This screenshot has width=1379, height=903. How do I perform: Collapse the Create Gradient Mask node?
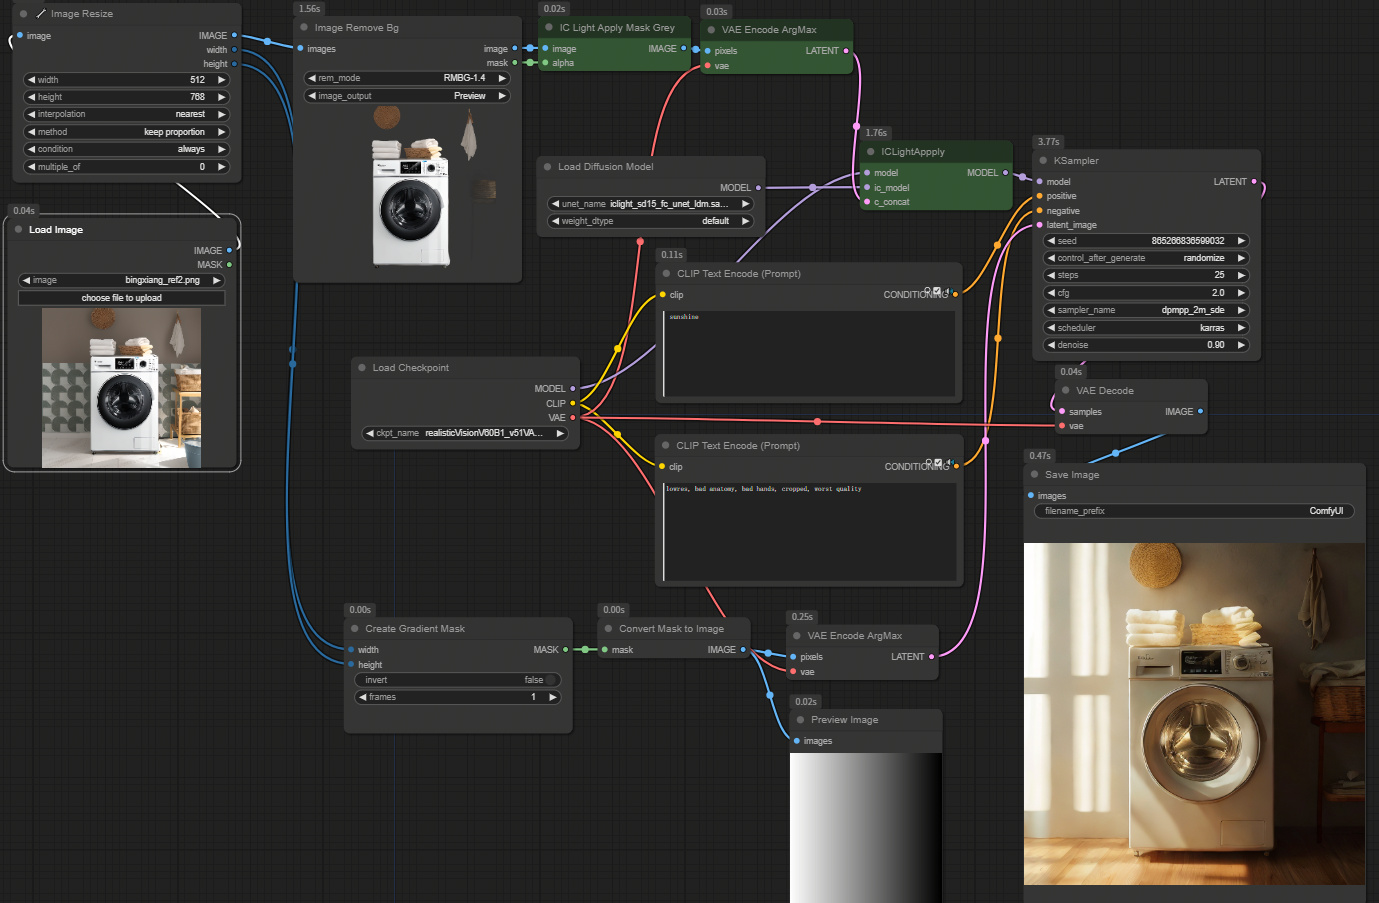[x=357, y=628]
